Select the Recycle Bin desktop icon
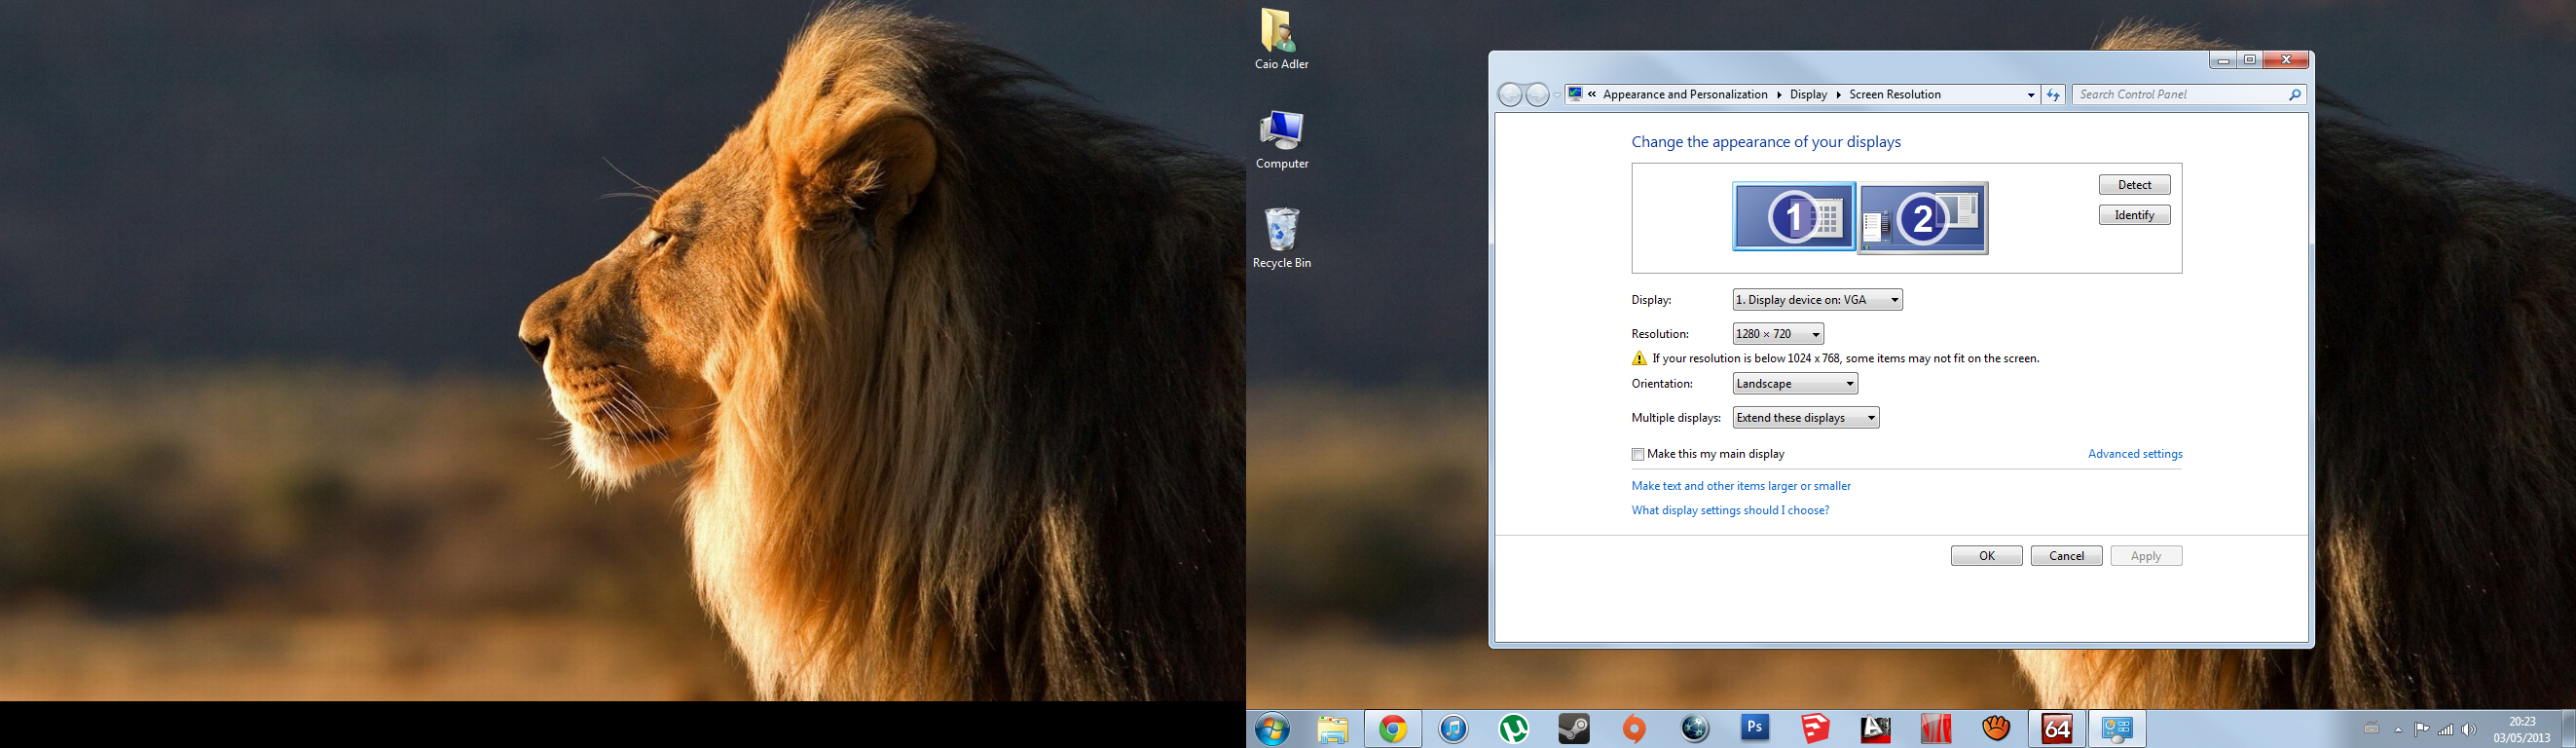The width and height of the screenshot is (2576, 748). pos(1281,239)
